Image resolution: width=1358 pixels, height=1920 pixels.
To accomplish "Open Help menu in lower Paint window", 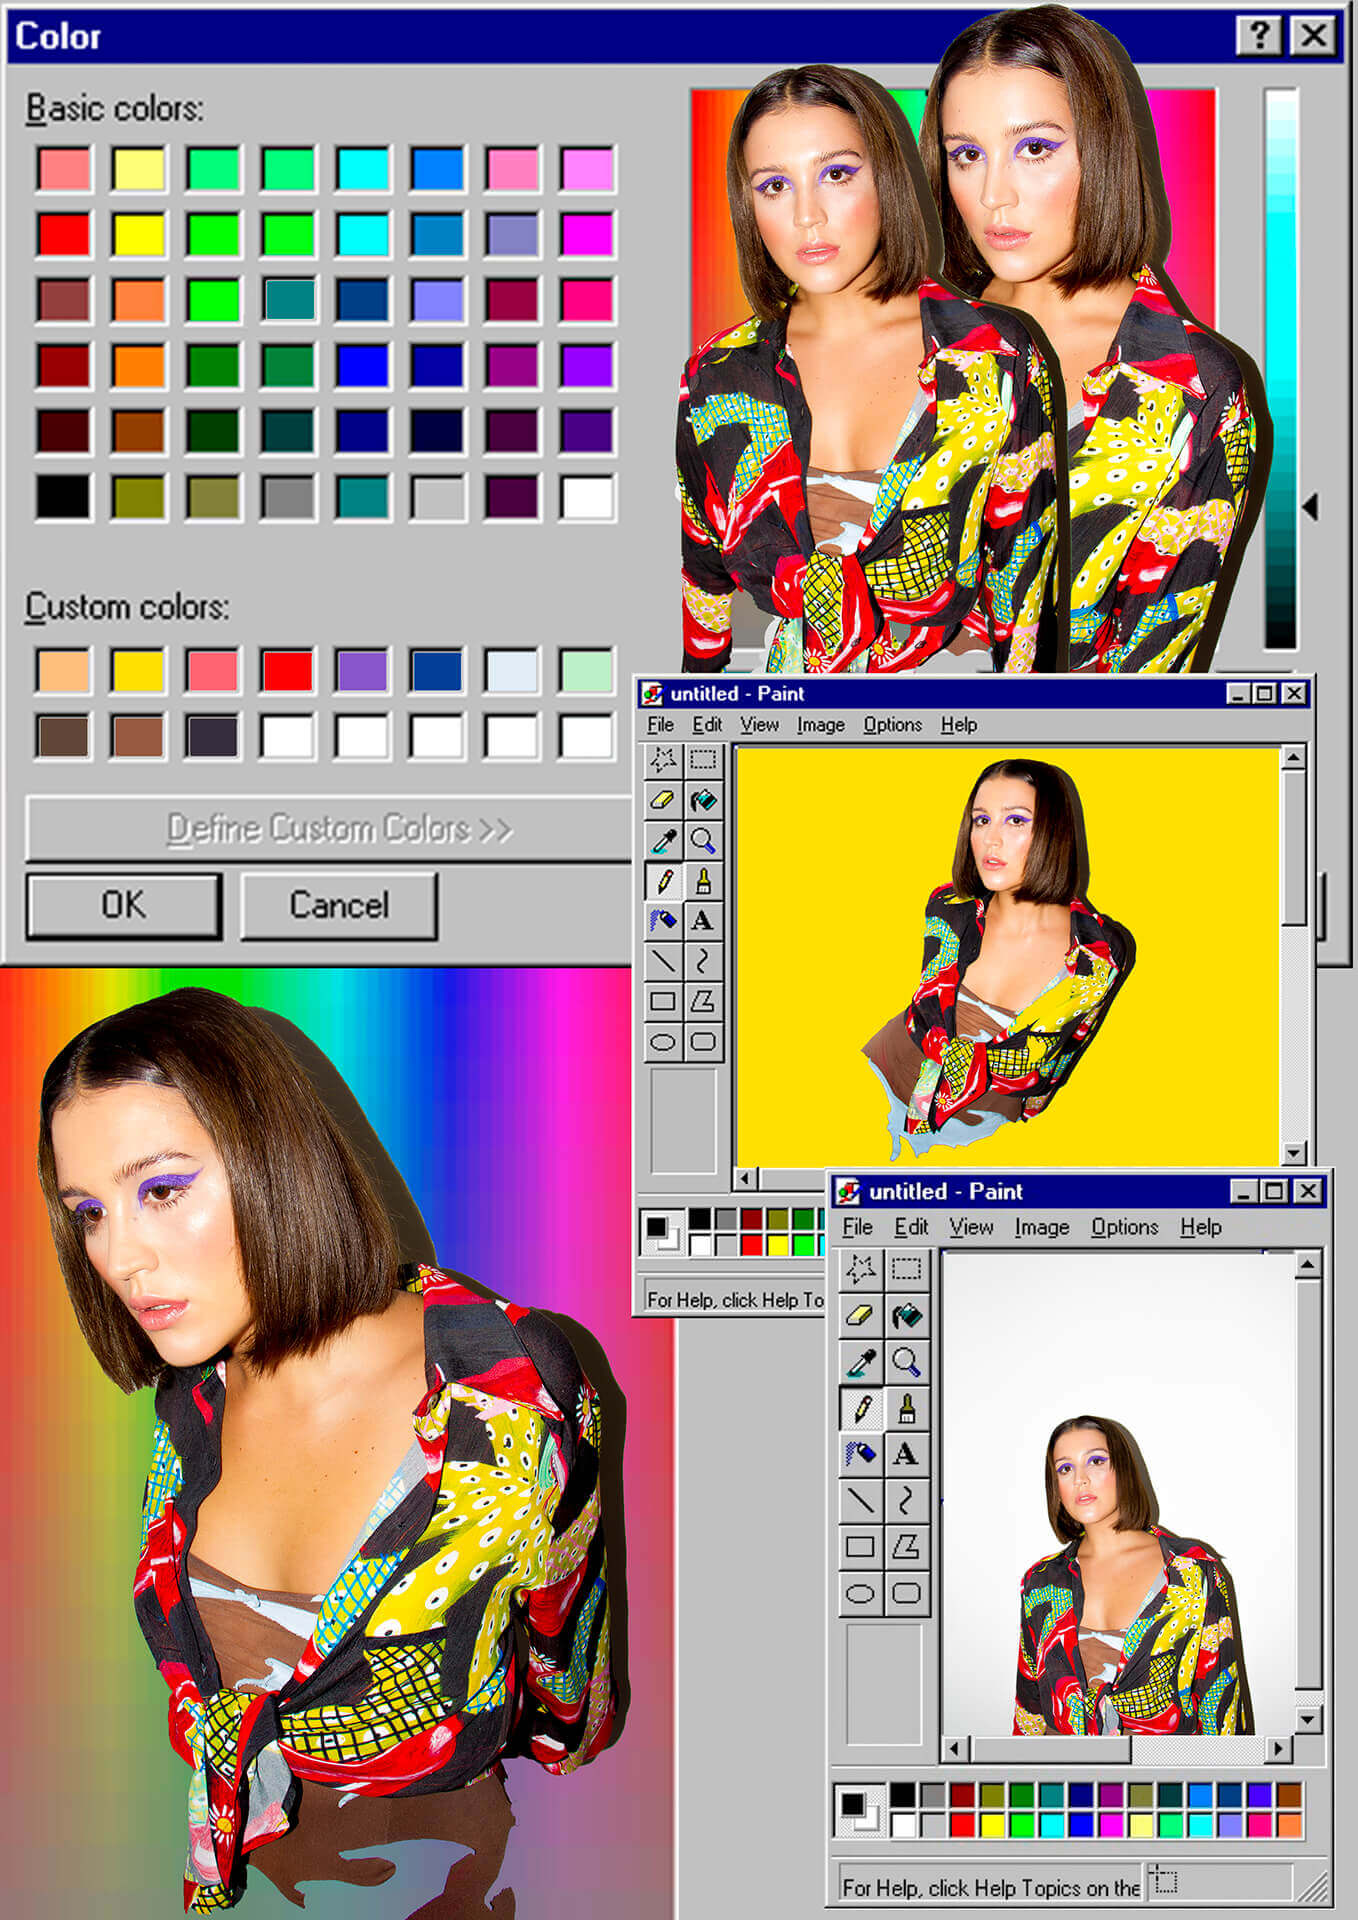I will tap(1200, 1227).
